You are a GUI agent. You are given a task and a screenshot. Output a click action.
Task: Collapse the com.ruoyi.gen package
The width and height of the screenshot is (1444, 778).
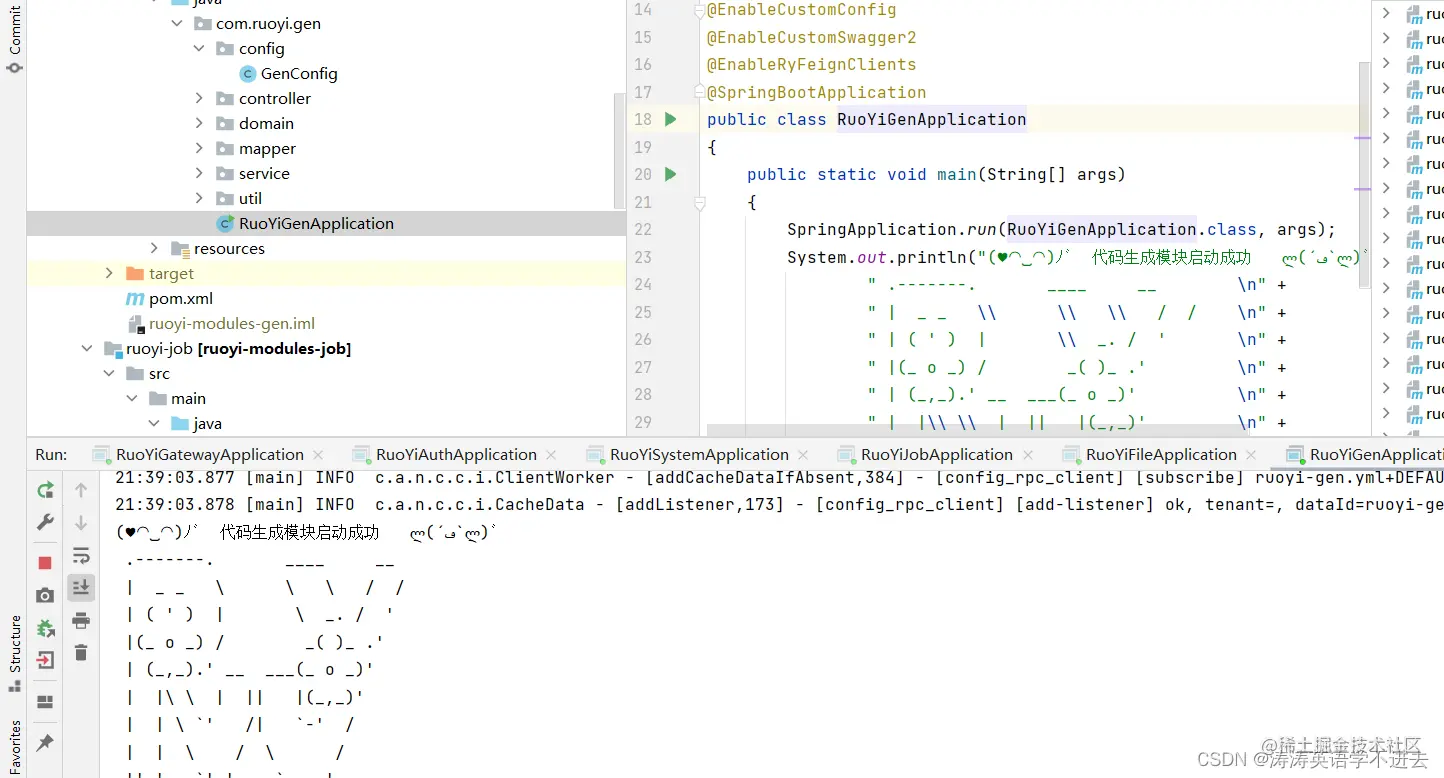[x=177, y=23]
